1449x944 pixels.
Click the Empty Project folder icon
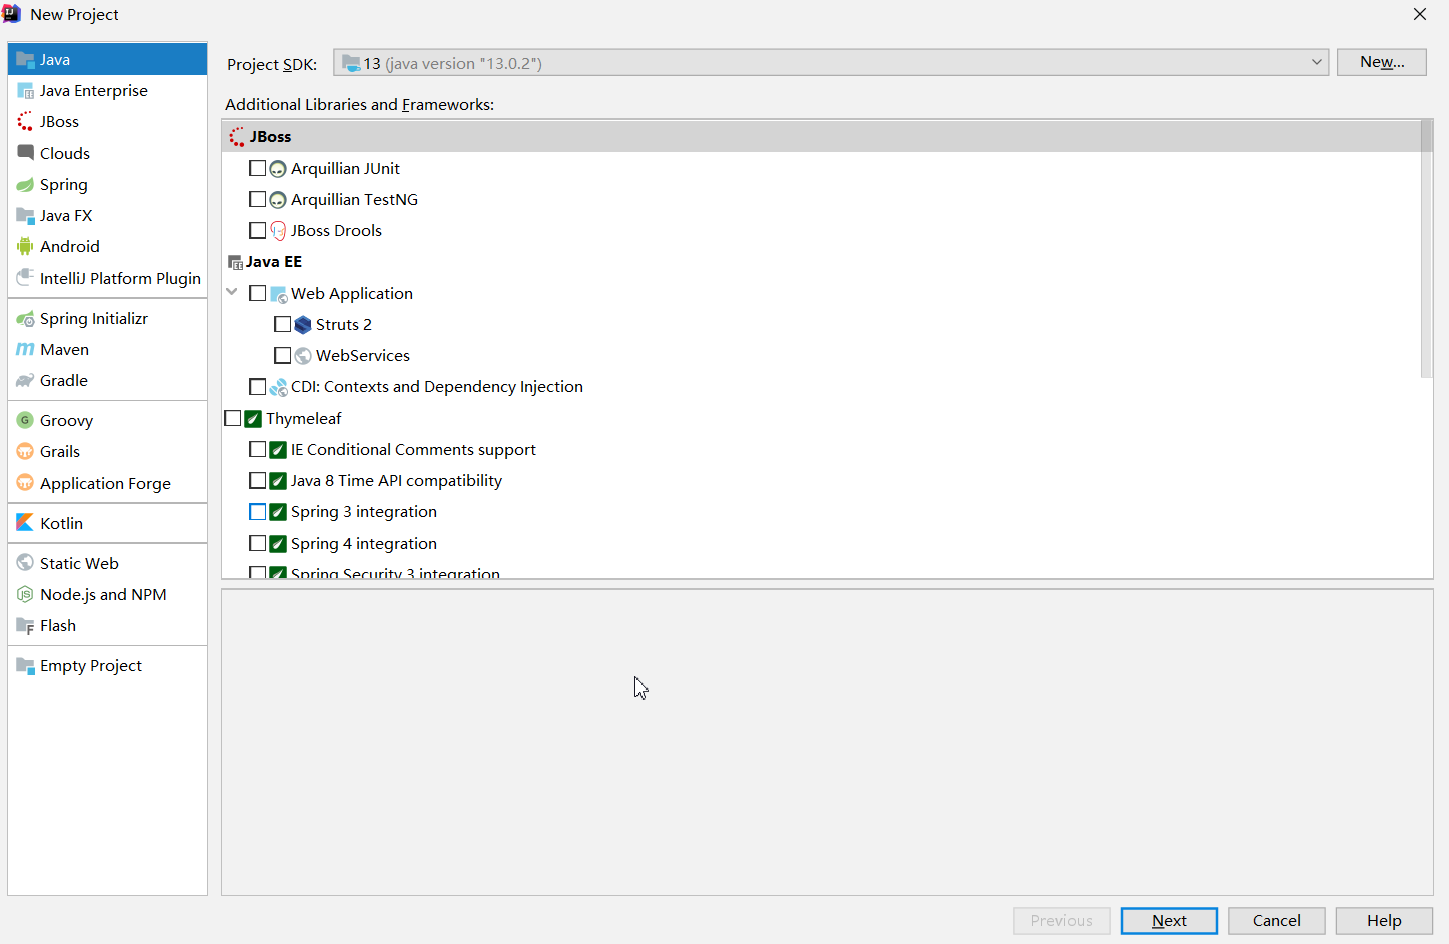(x=25, y=666)
